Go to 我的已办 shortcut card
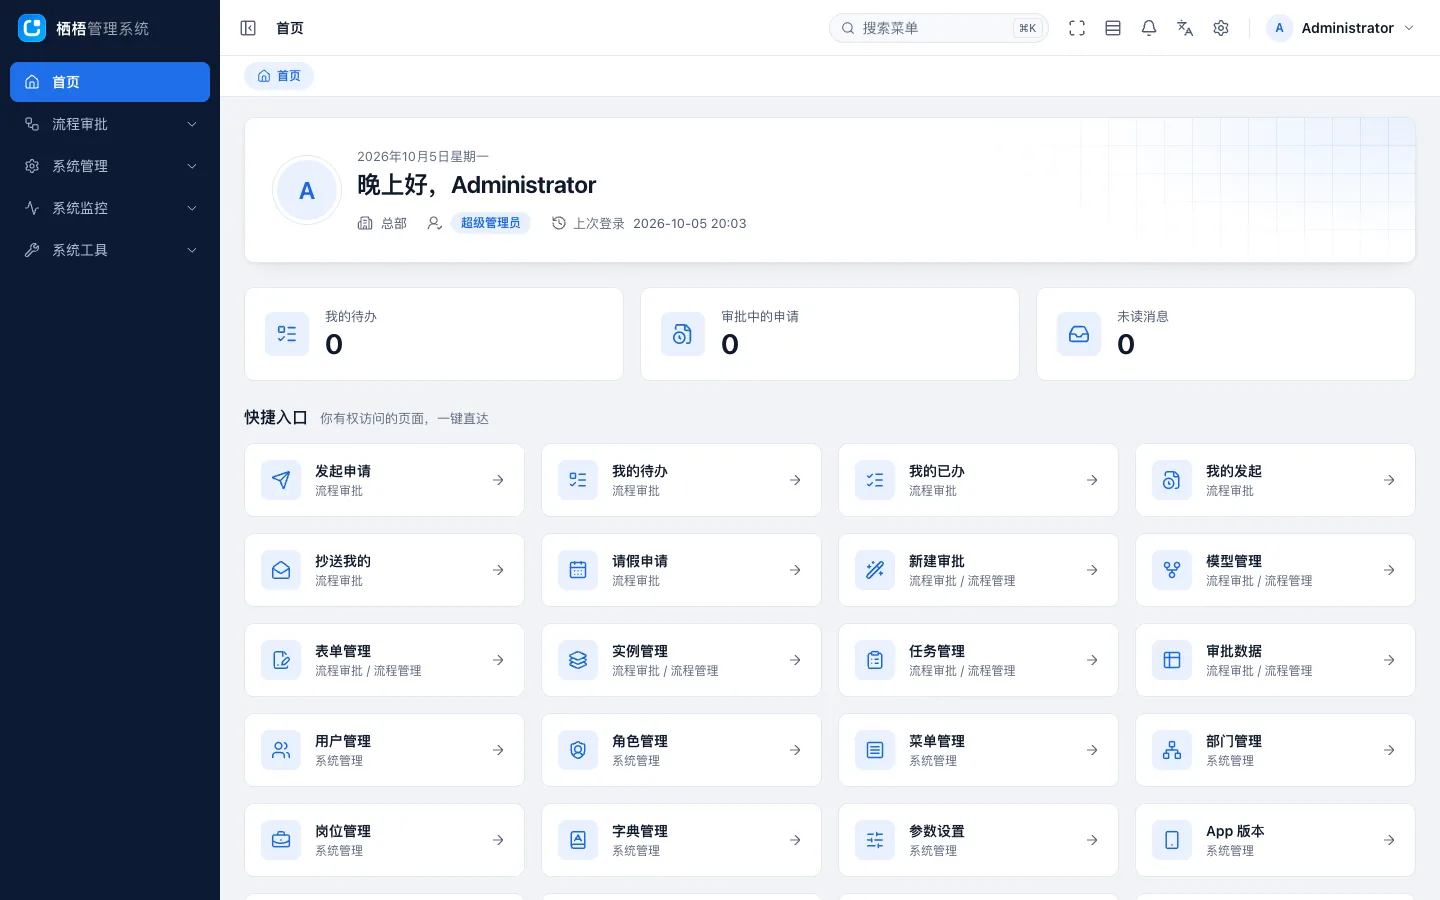This screenshot has width=1440, height=900. 978,480
